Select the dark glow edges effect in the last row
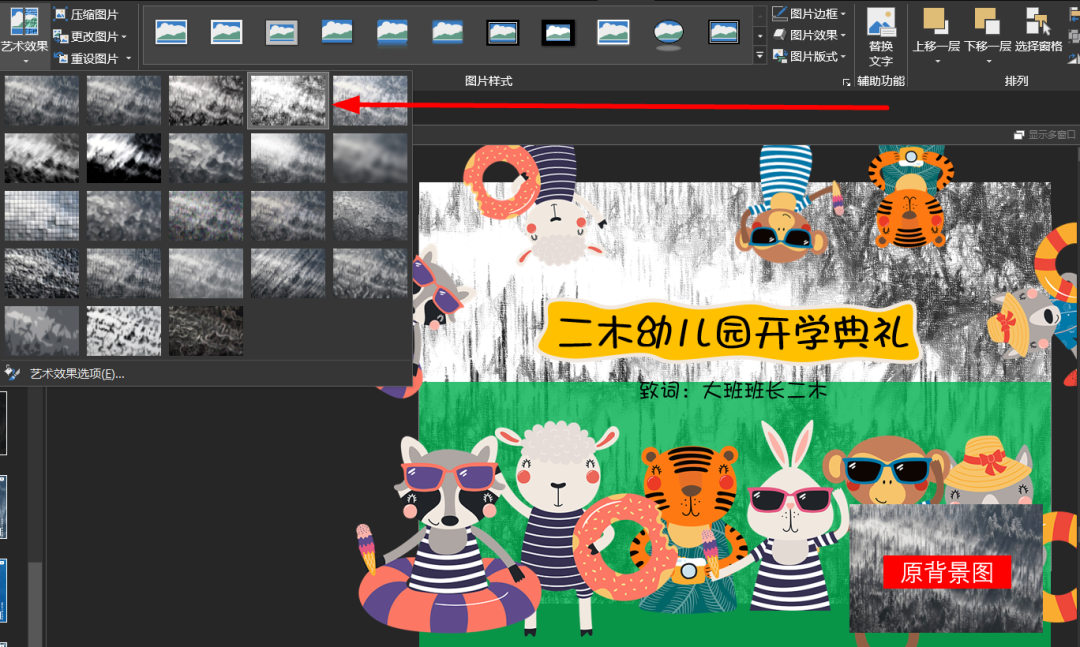Viewport: 1080px width, 647px height. tap(206, 331)
